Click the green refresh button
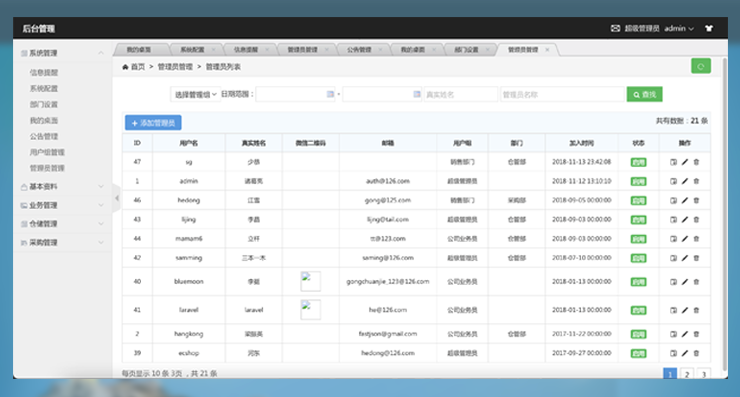The height and width of the screenshot is (397, 740). point(701,66)
